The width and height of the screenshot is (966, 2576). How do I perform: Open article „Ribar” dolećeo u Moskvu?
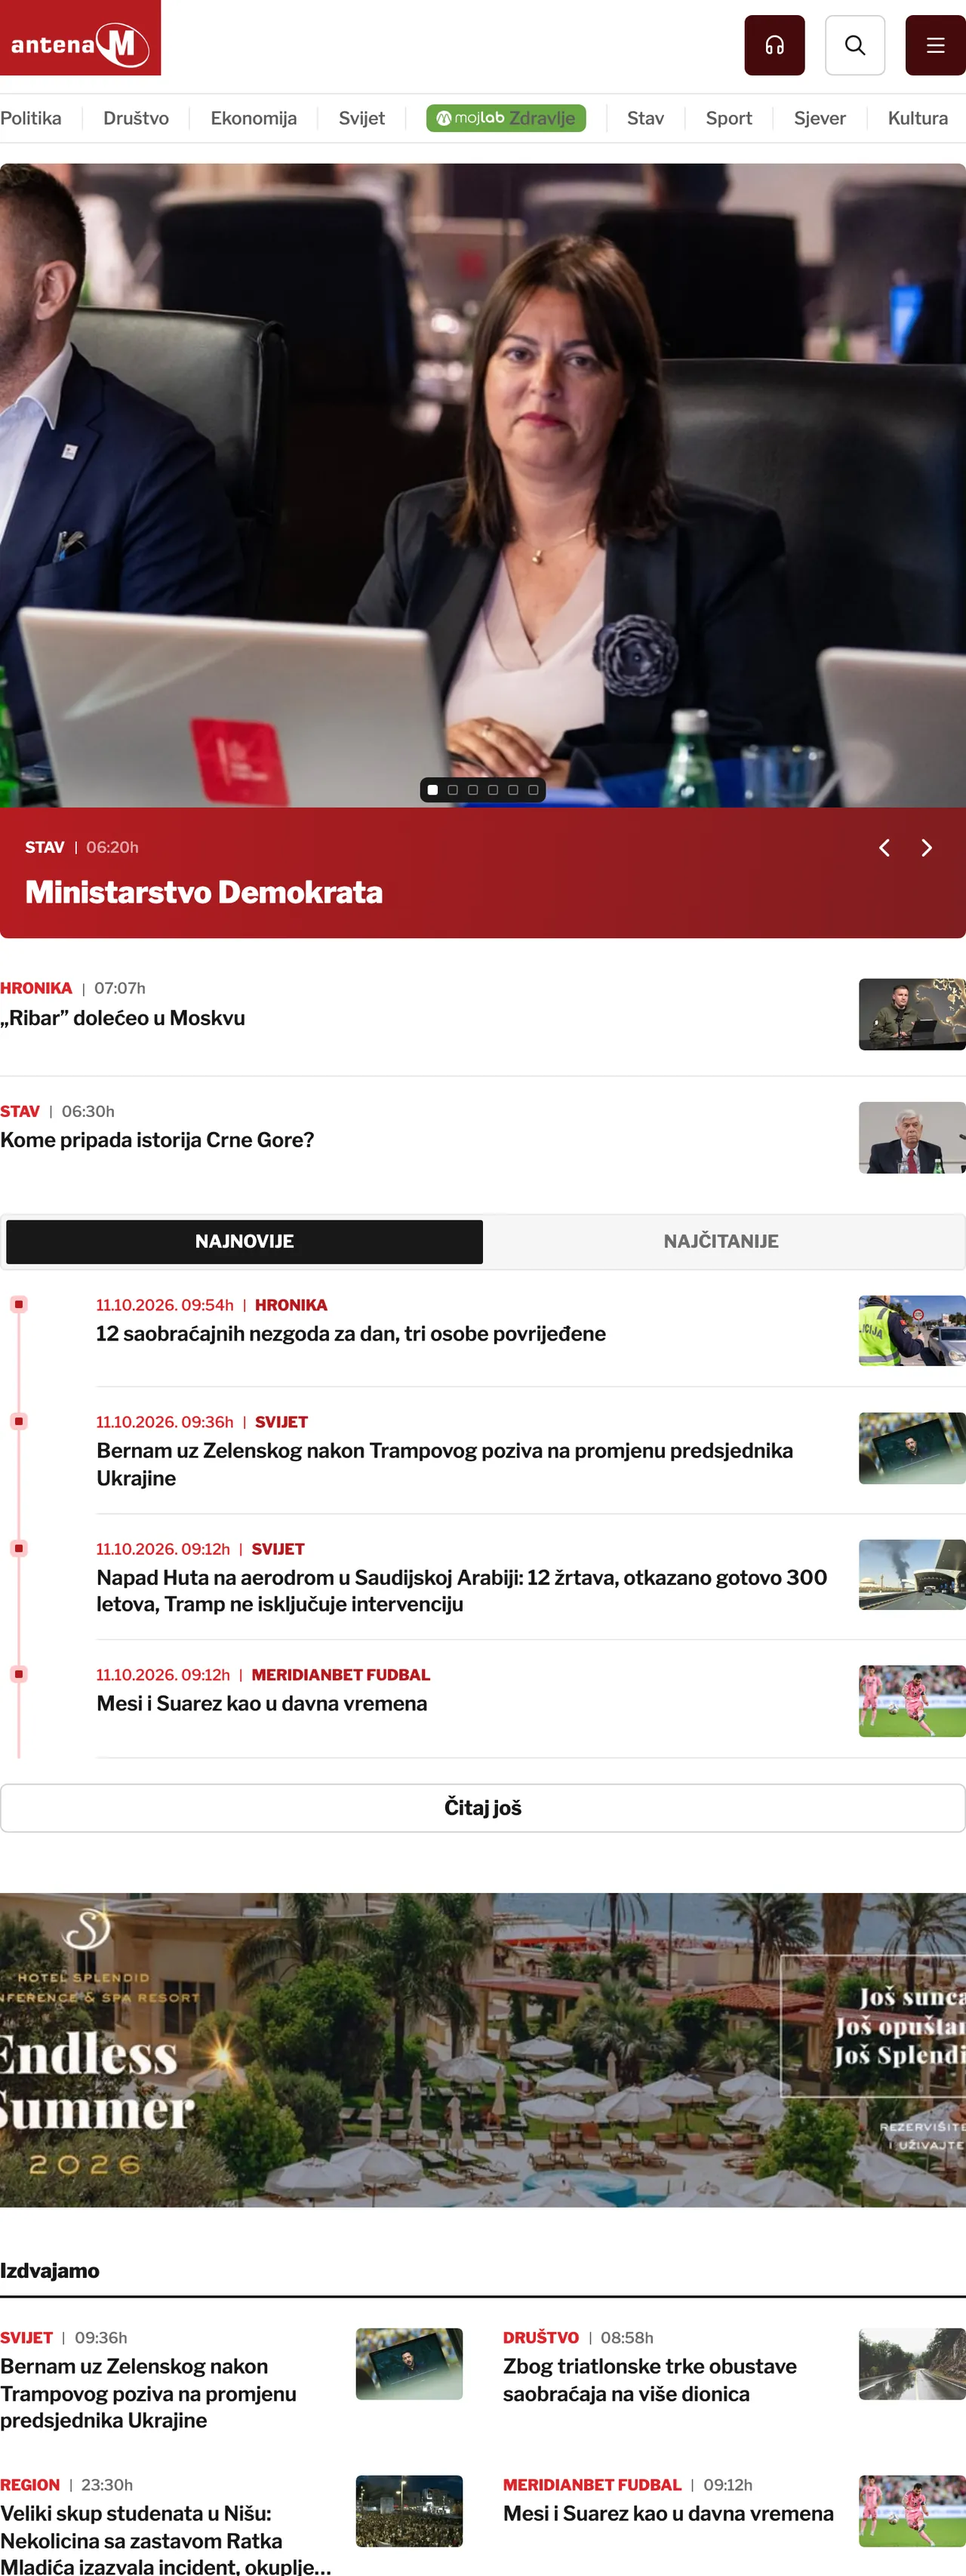click(122, 1018)
